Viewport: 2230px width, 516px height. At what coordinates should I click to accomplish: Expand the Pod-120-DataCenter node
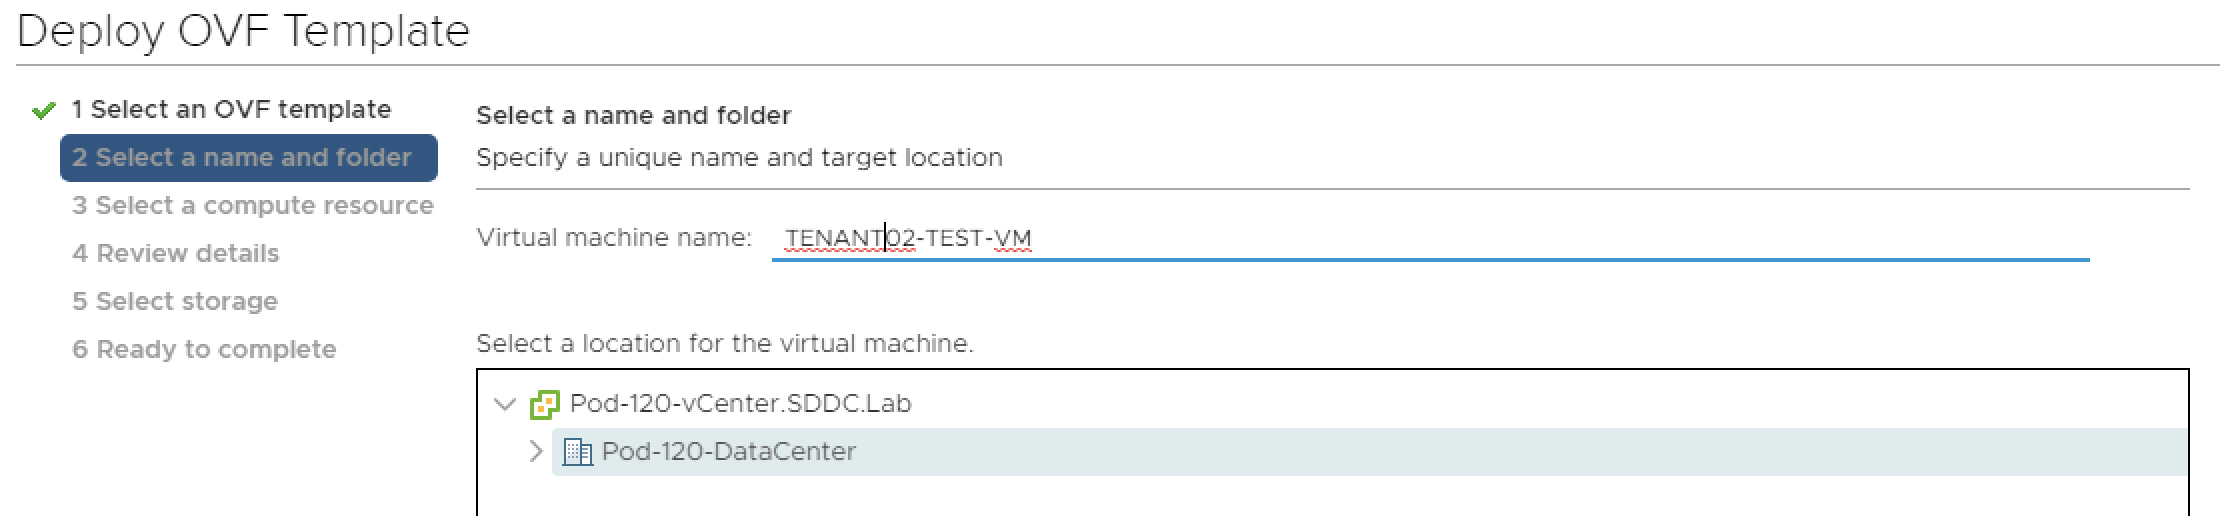pyautogui.click(x=536, y=452)
